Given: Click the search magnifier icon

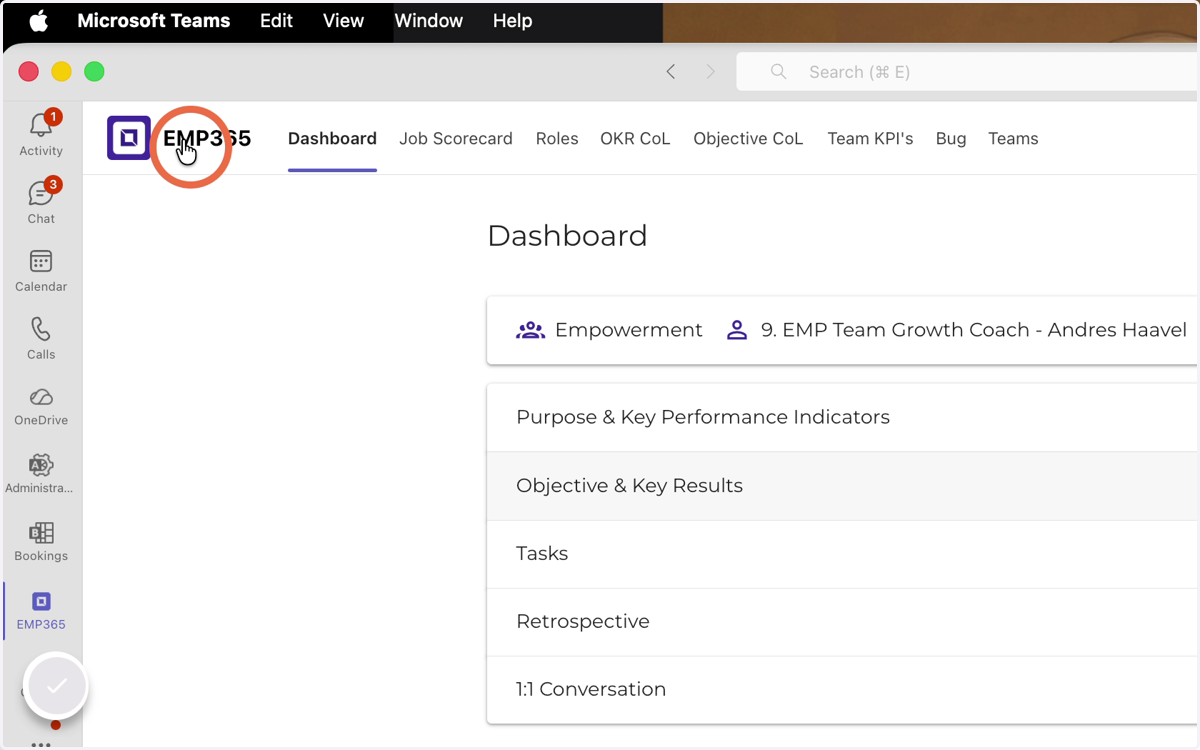Looking at the screenshot, I should coord(778,72).
